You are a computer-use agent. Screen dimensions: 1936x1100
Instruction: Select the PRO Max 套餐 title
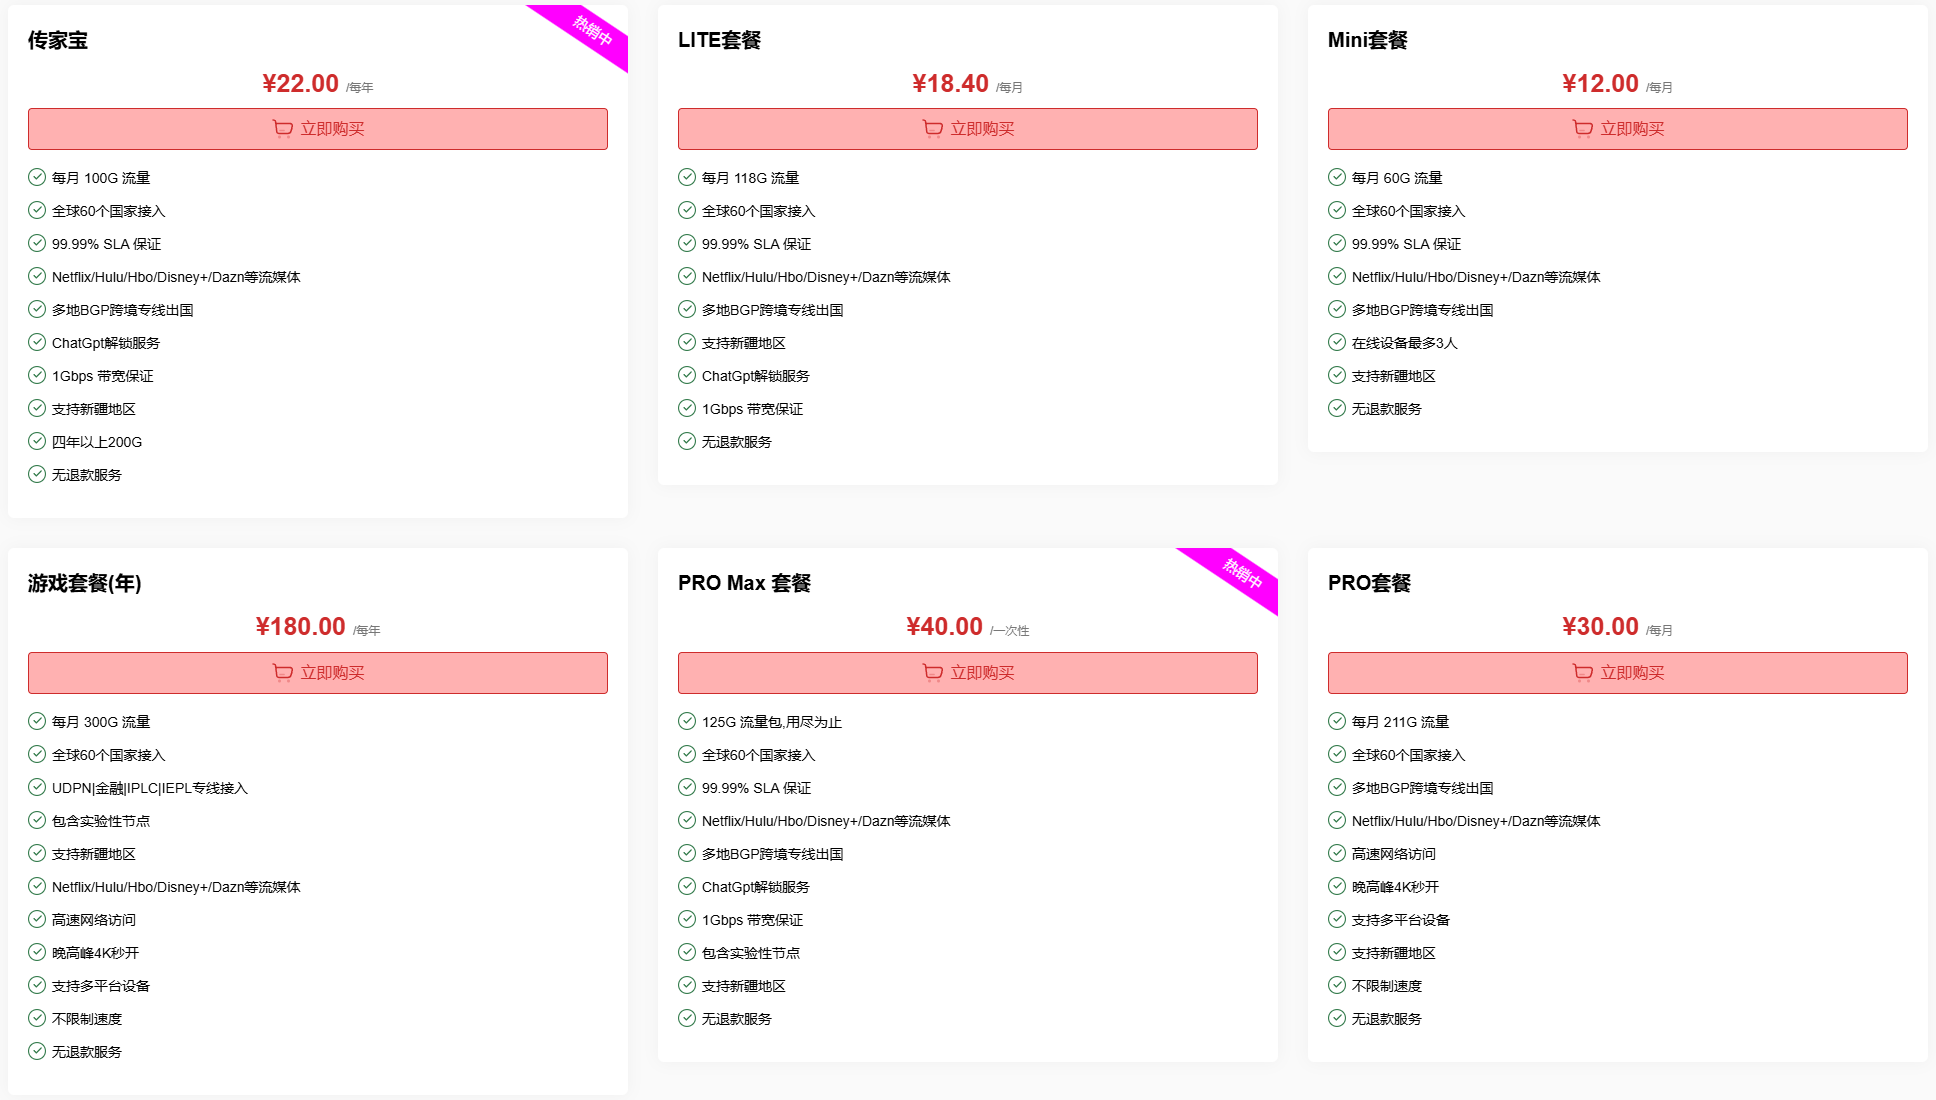coord(744,583)
